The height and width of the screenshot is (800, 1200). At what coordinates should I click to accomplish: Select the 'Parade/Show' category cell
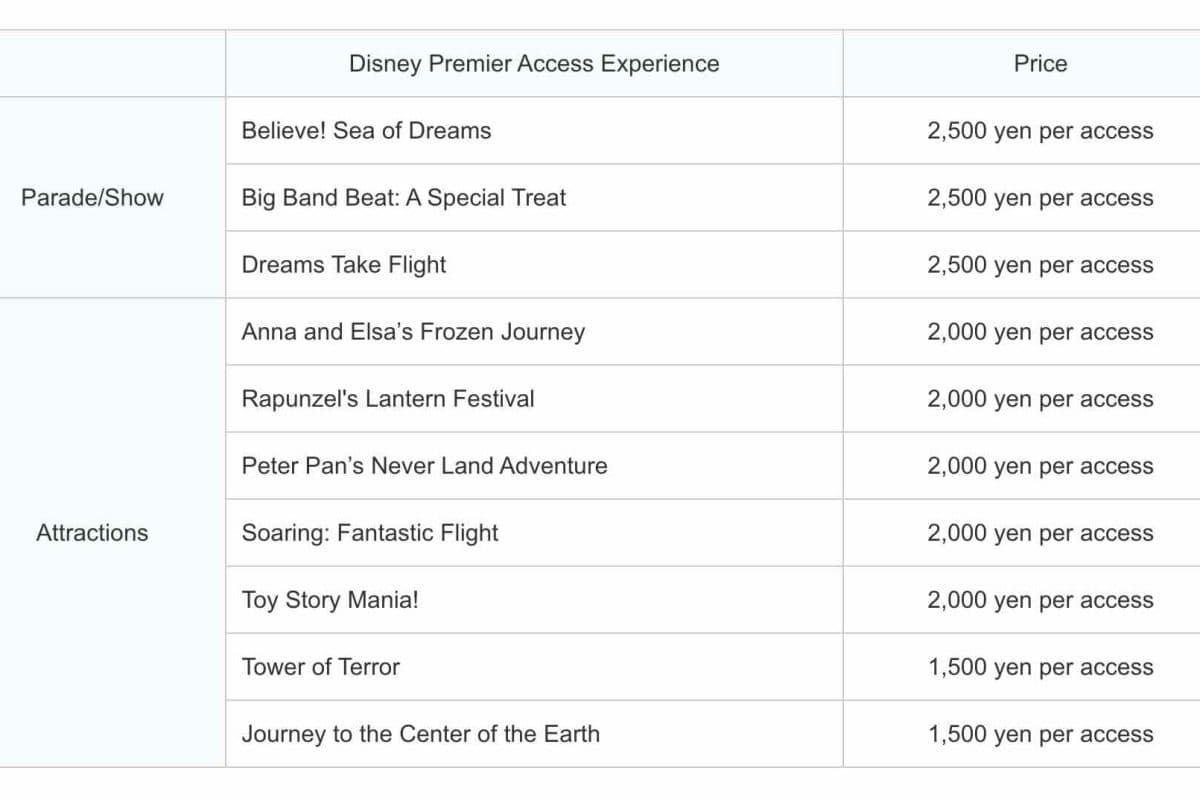92,197
